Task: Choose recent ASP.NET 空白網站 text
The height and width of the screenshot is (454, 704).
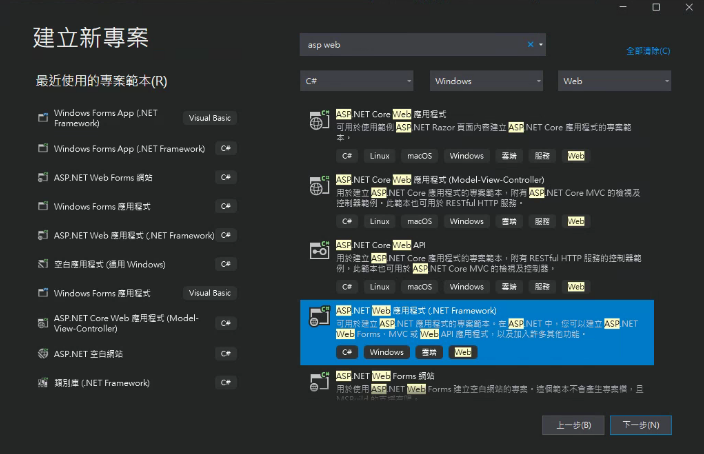Action: click(x=88, y=354)
